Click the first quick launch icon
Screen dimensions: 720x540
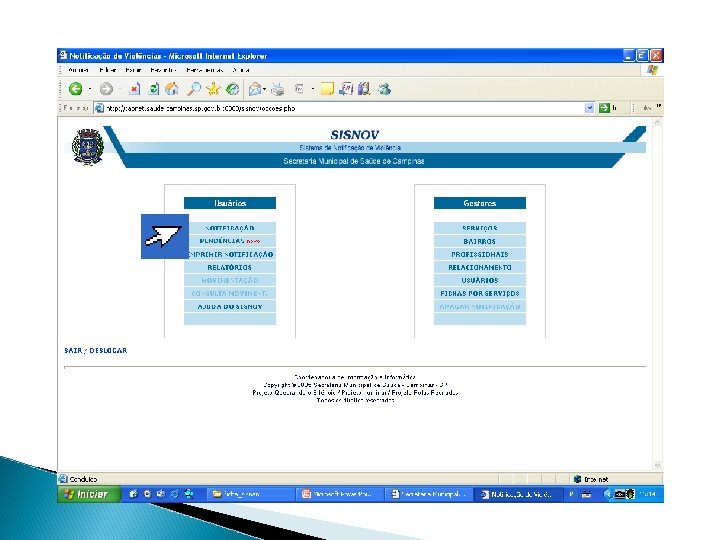pyautogui.click(x=133, y=494)
